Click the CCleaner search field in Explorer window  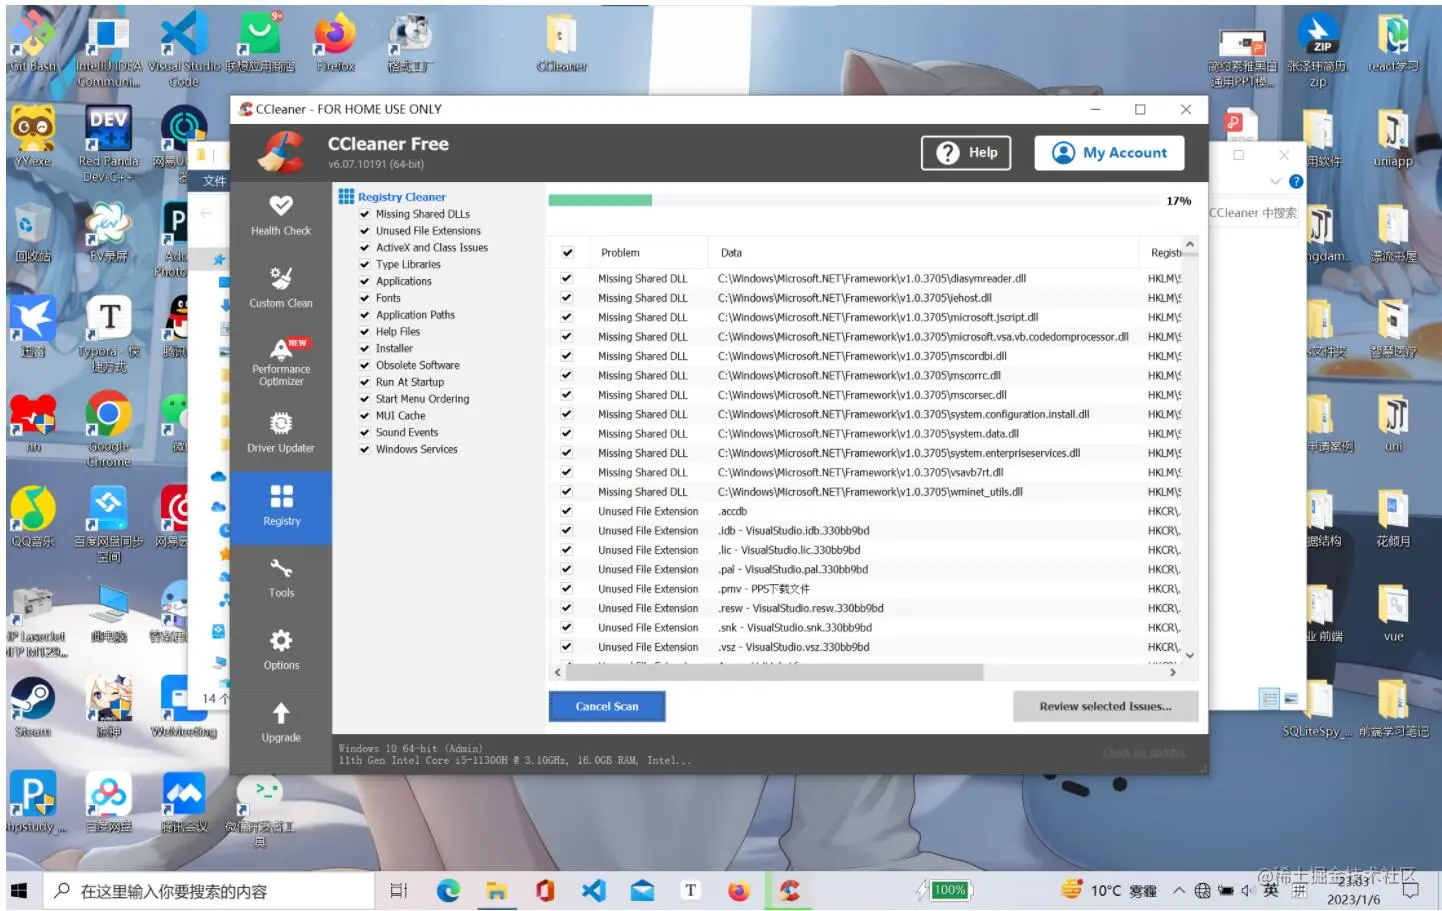1253,213
